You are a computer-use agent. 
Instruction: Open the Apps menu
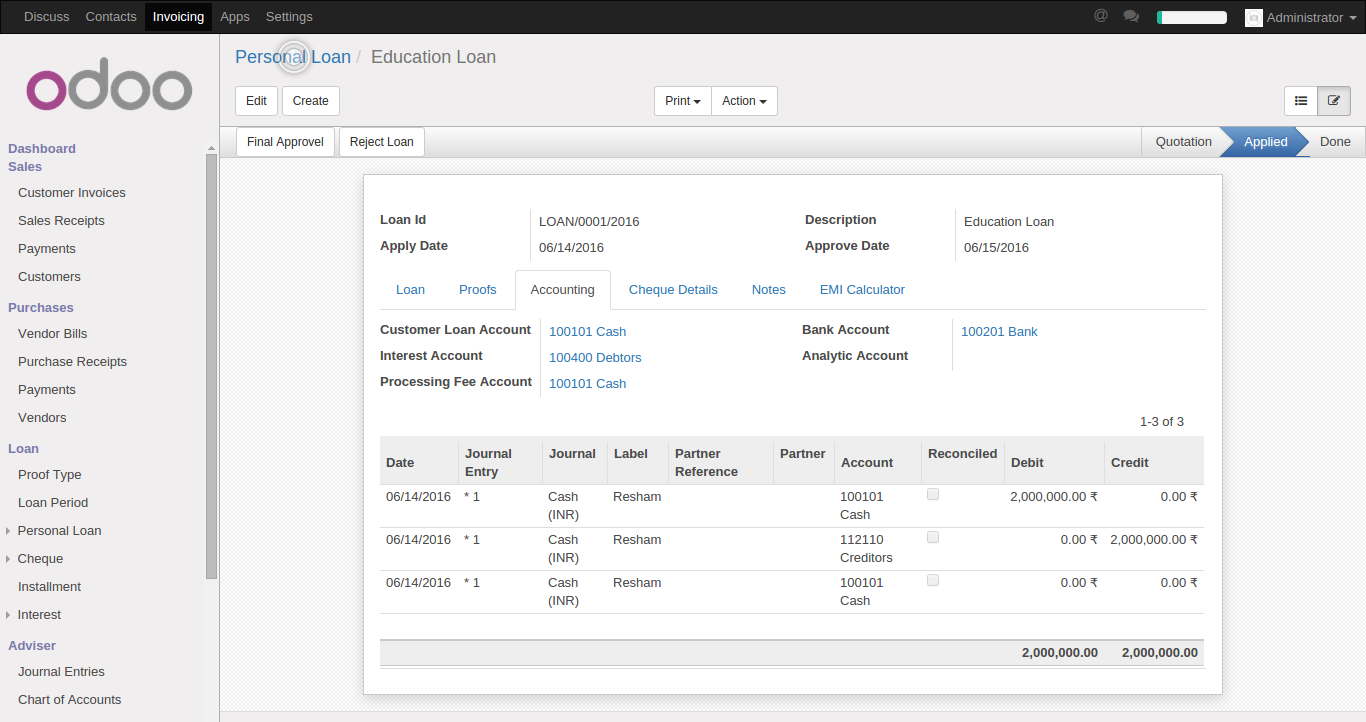tap(235, 17)
